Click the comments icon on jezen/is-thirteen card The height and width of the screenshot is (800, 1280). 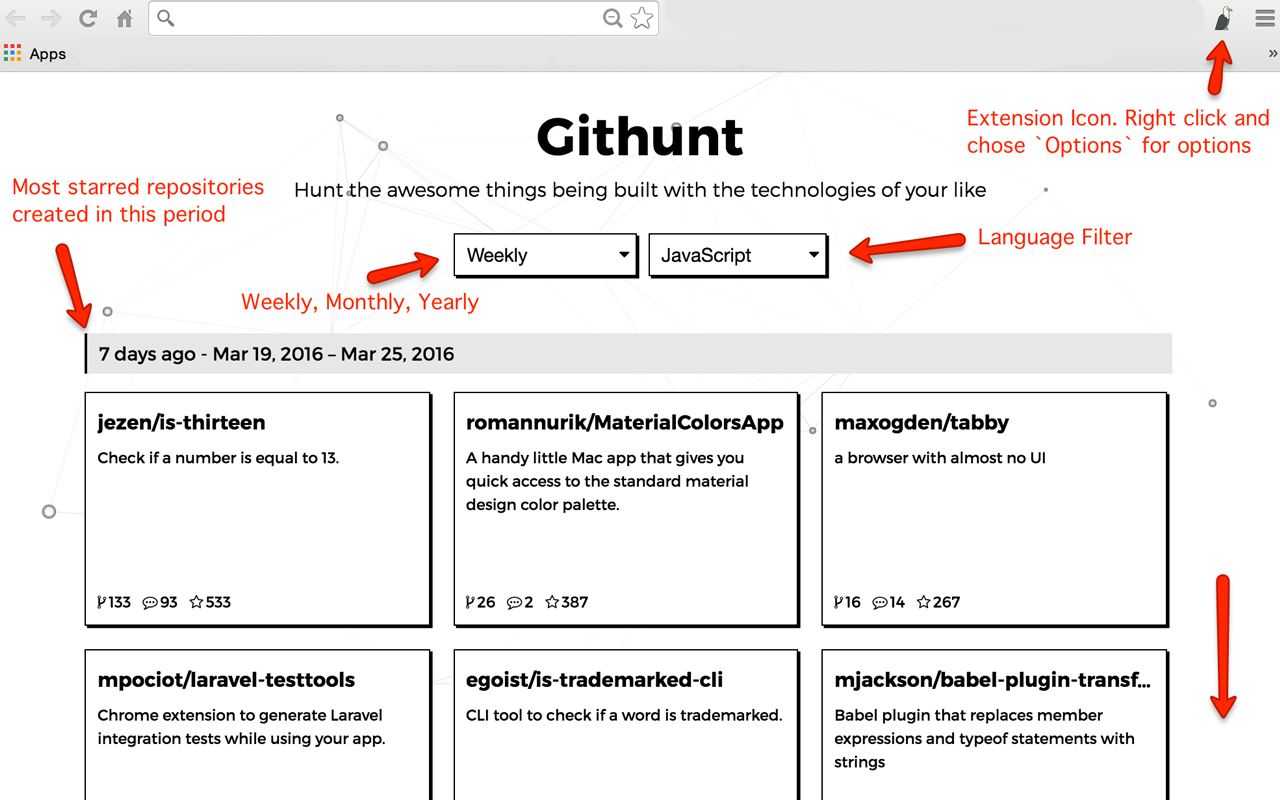150,602
